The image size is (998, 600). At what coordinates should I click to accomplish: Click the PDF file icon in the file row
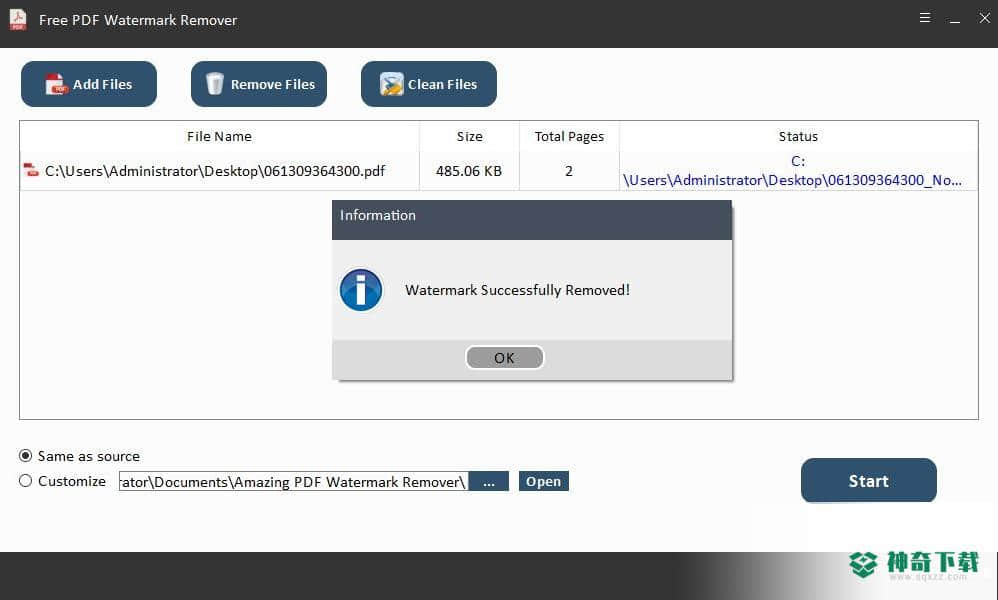coord(31,171)
